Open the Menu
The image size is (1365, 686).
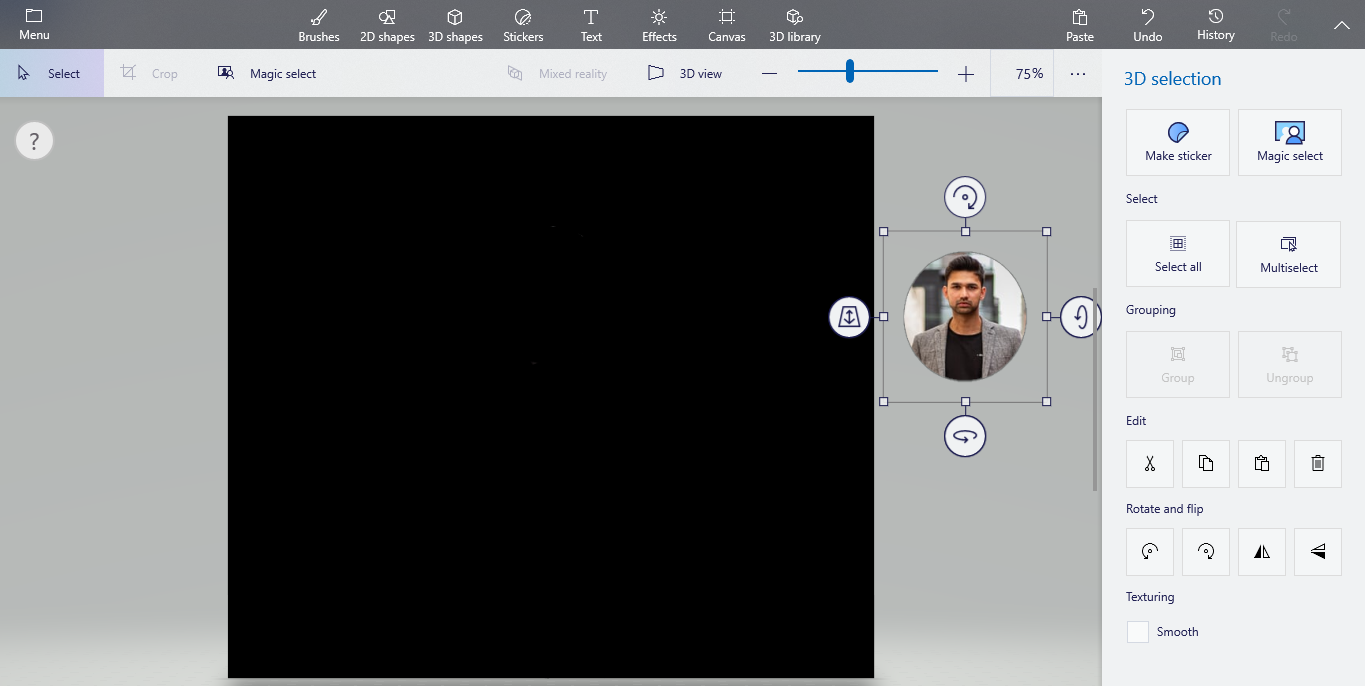point(33,25)
